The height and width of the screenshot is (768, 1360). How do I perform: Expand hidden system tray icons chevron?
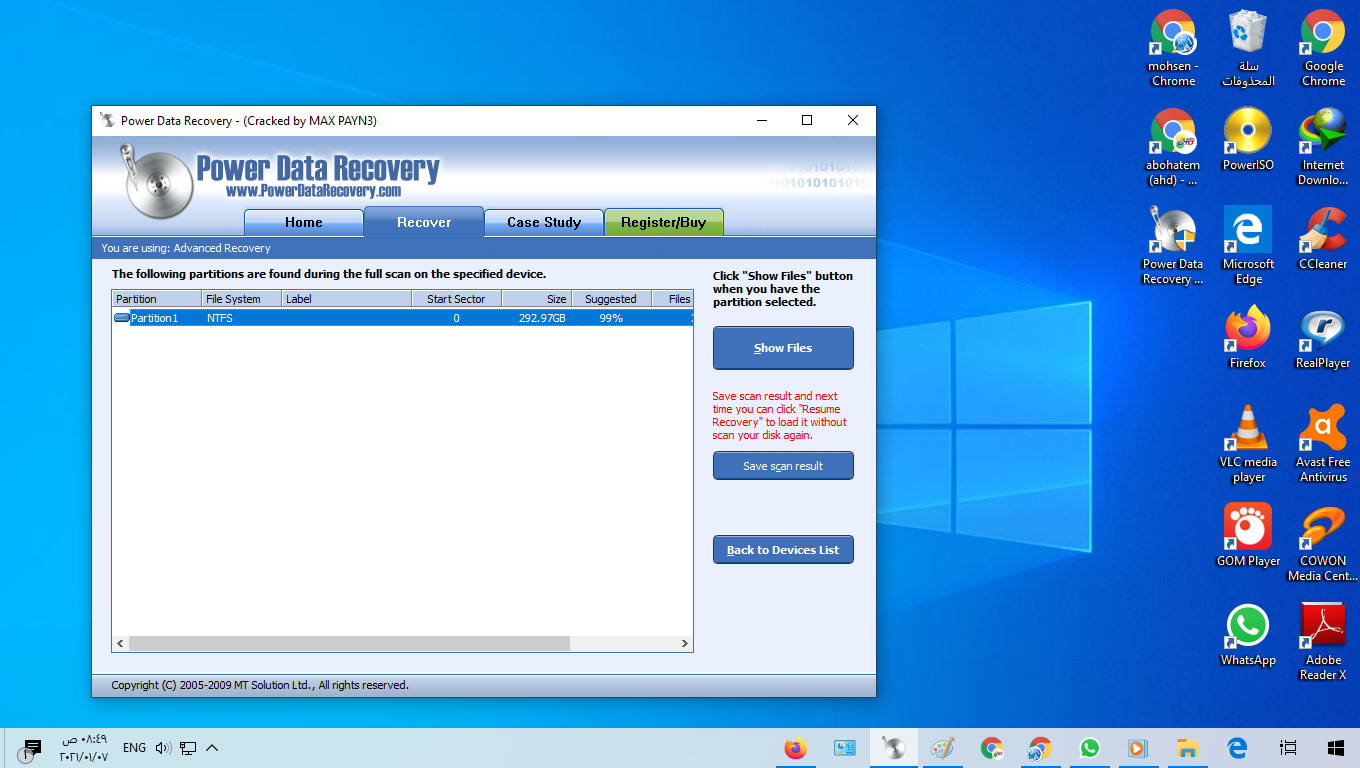(x=212, y=748)
